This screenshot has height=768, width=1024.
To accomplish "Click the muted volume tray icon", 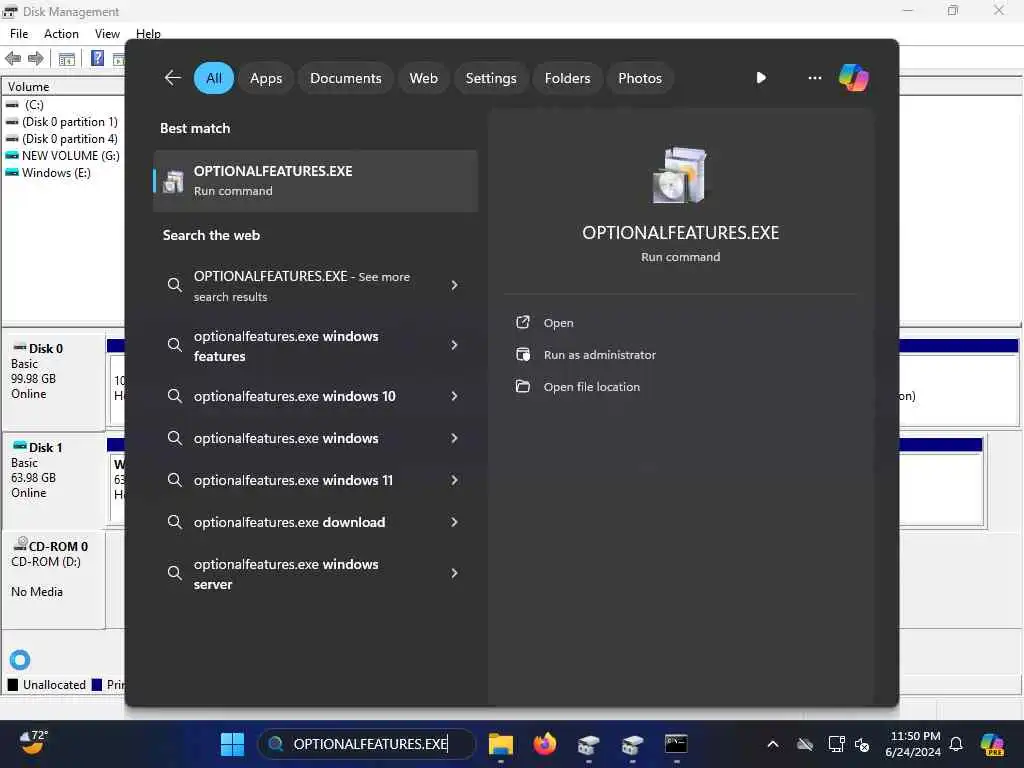I will [861, 744].
